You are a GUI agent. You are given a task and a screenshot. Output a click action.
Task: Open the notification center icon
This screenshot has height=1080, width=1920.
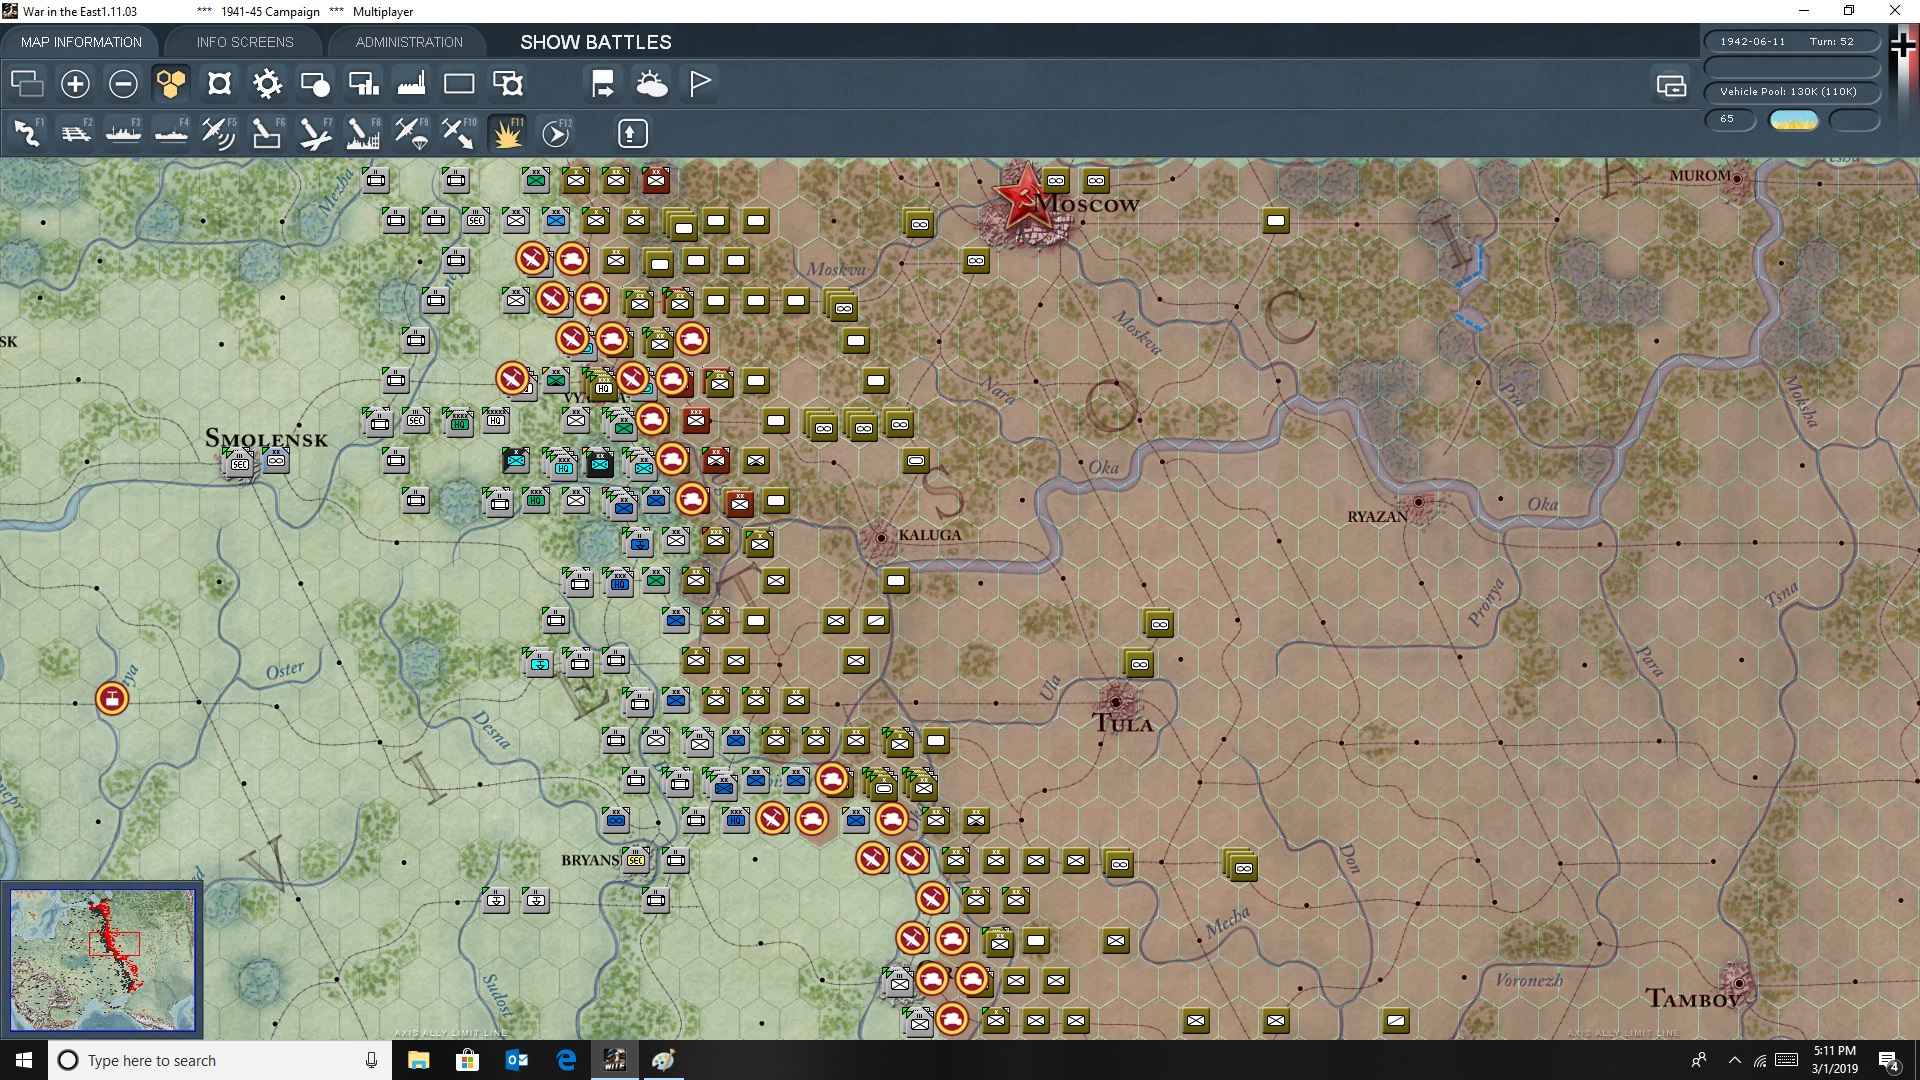(1889, 1060)
